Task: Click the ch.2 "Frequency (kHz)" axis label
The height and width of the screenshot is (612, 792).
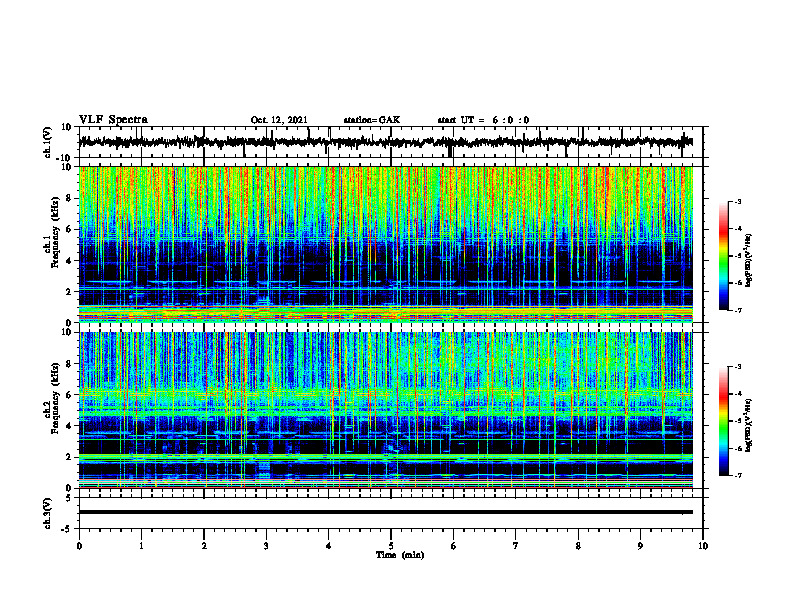Action: (55, 397)
